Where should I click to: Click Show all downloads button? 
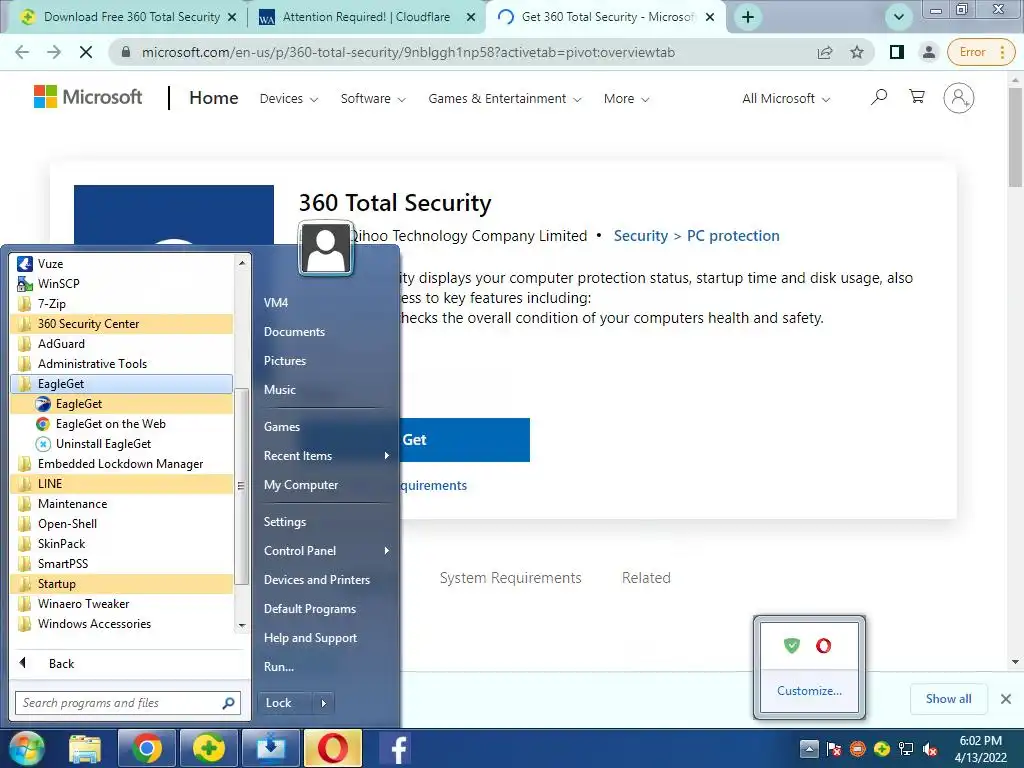[948, 699]
